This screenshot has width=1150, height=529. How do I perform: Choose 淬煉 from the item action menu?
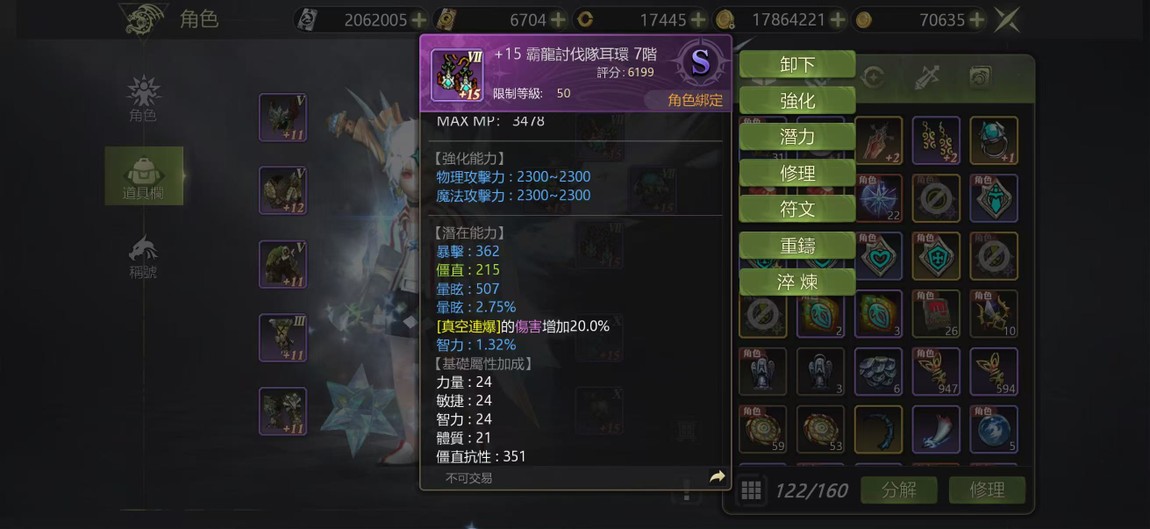click(x=797, y=282)
